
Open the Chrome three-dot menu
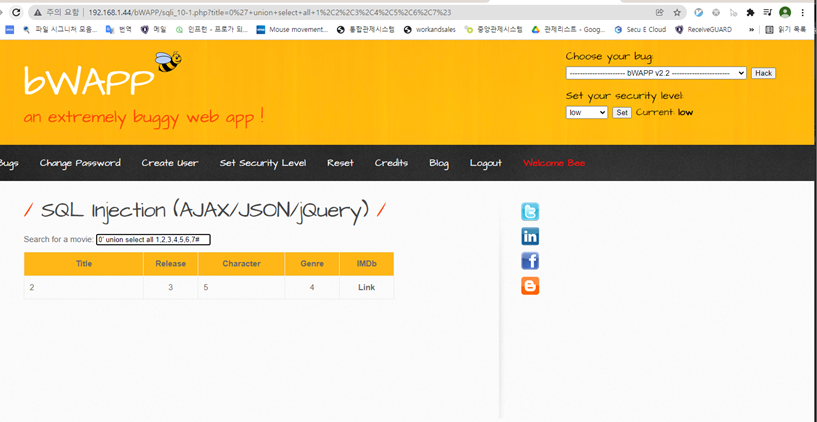coord(802,13)
